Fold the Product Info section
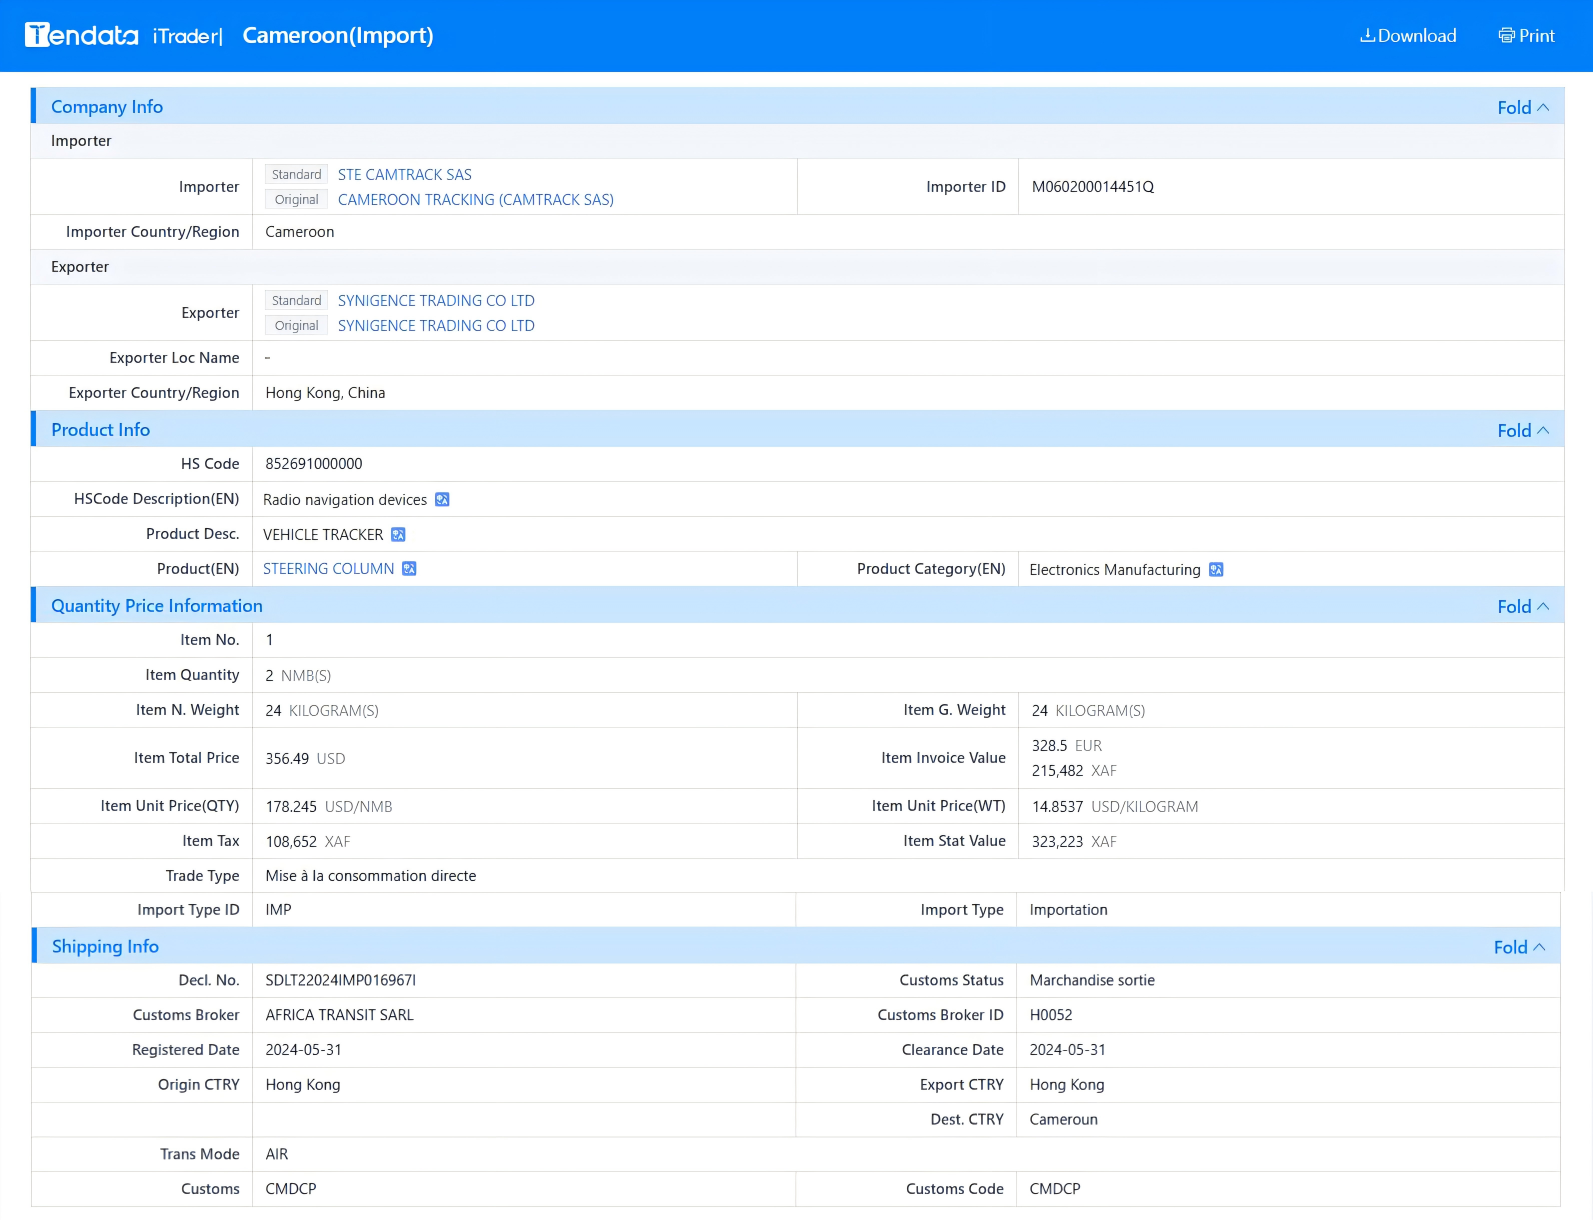Image resolution: width=1593 pixels, height=1220 pixels. [x=1523, y=430]
